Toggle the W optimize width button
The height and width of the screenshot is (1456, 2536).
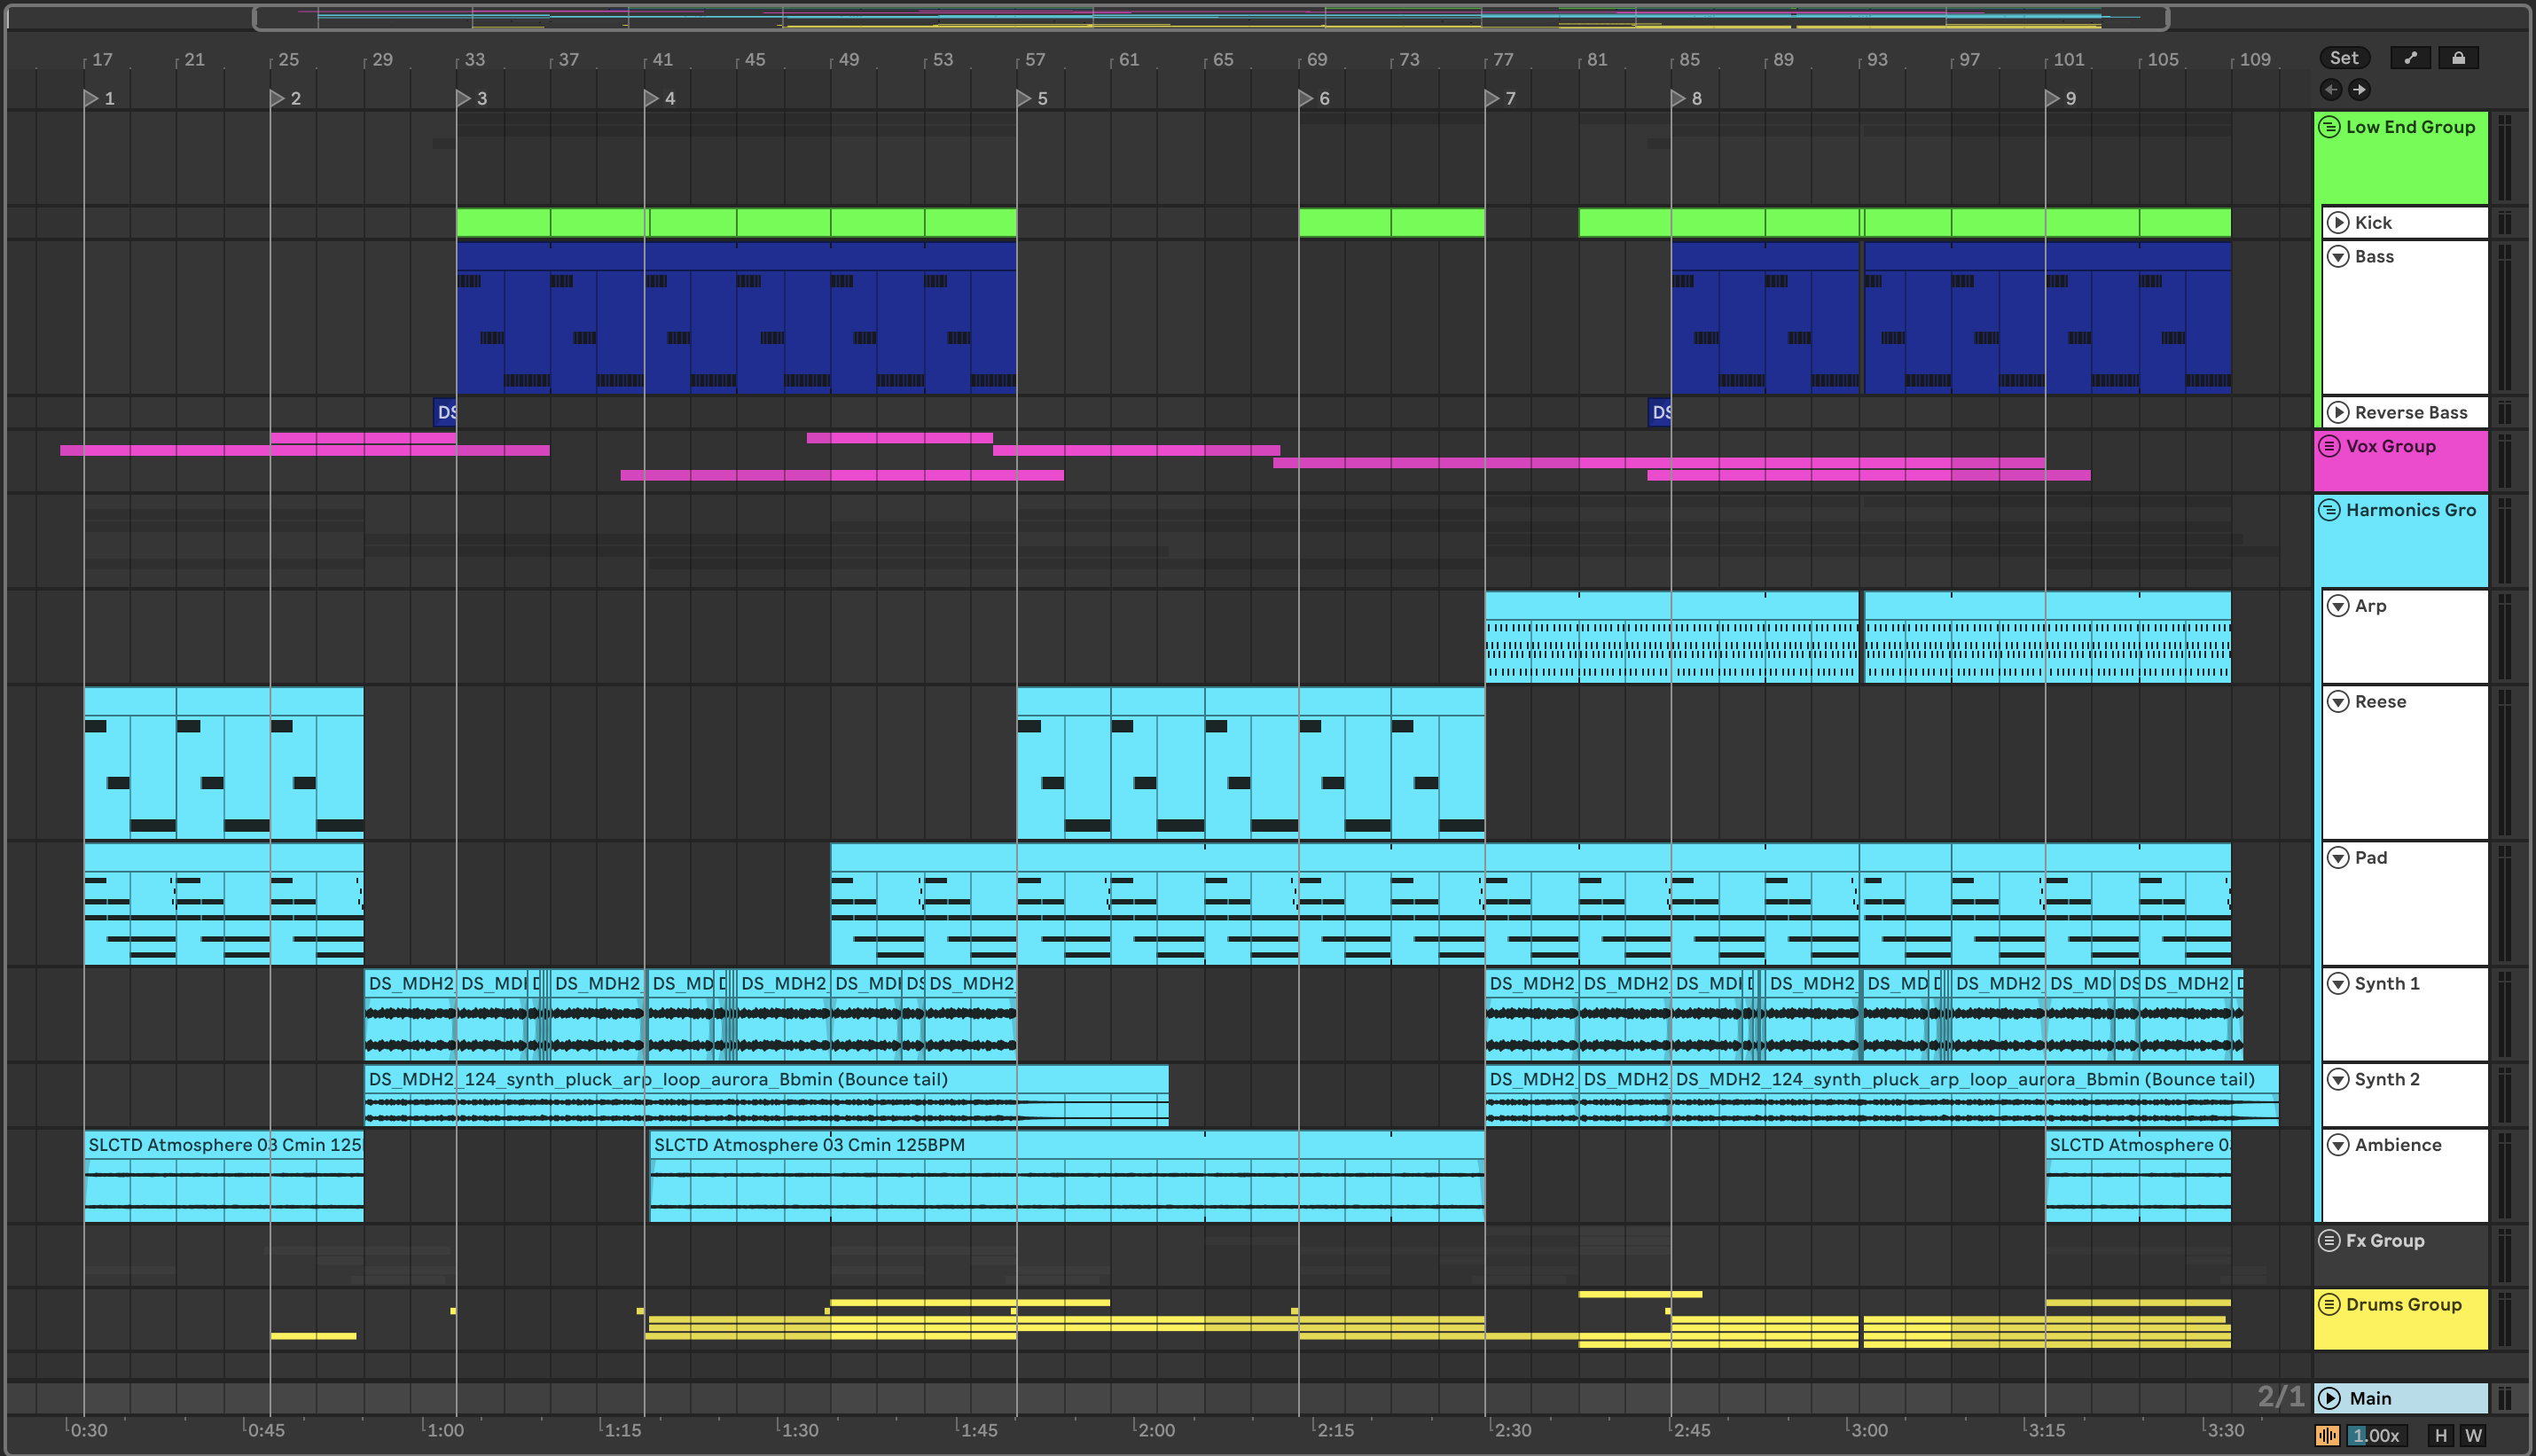pos(2473,1435)
